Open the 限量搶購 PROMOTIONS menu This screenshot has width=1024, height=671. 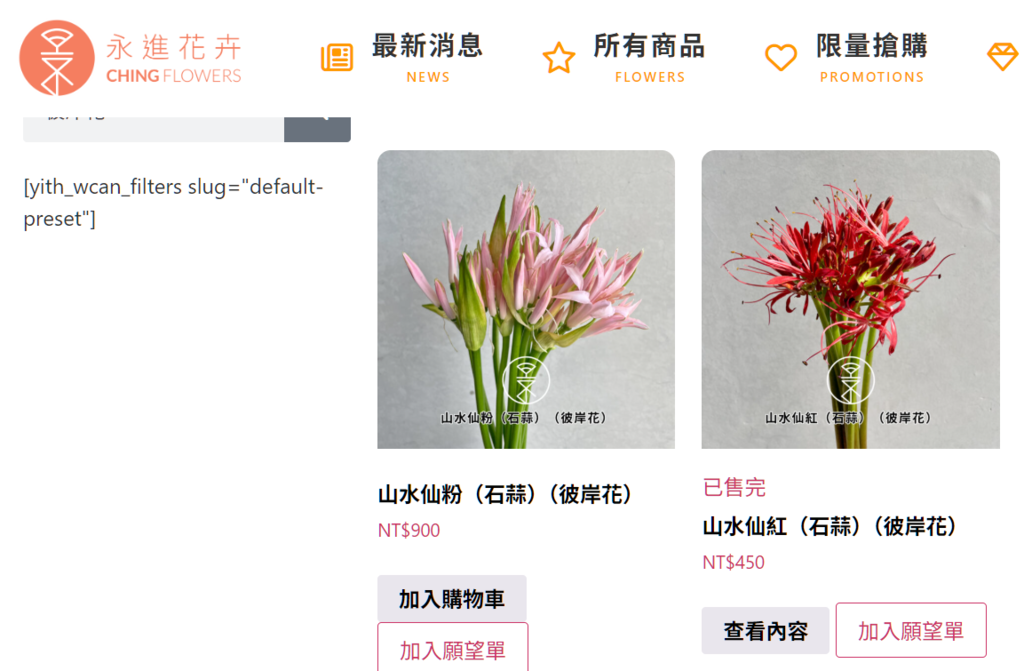click(872, 57)
